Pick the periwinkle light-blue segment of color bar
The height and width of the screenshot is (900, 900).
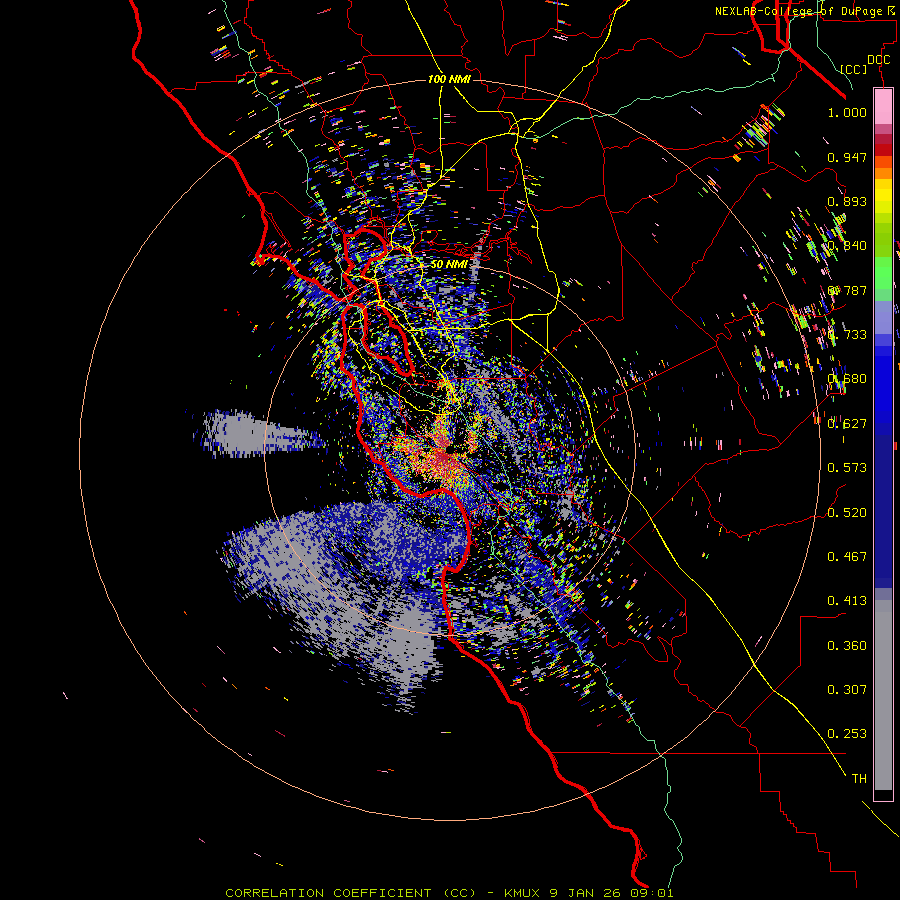[x=883, y=317]
